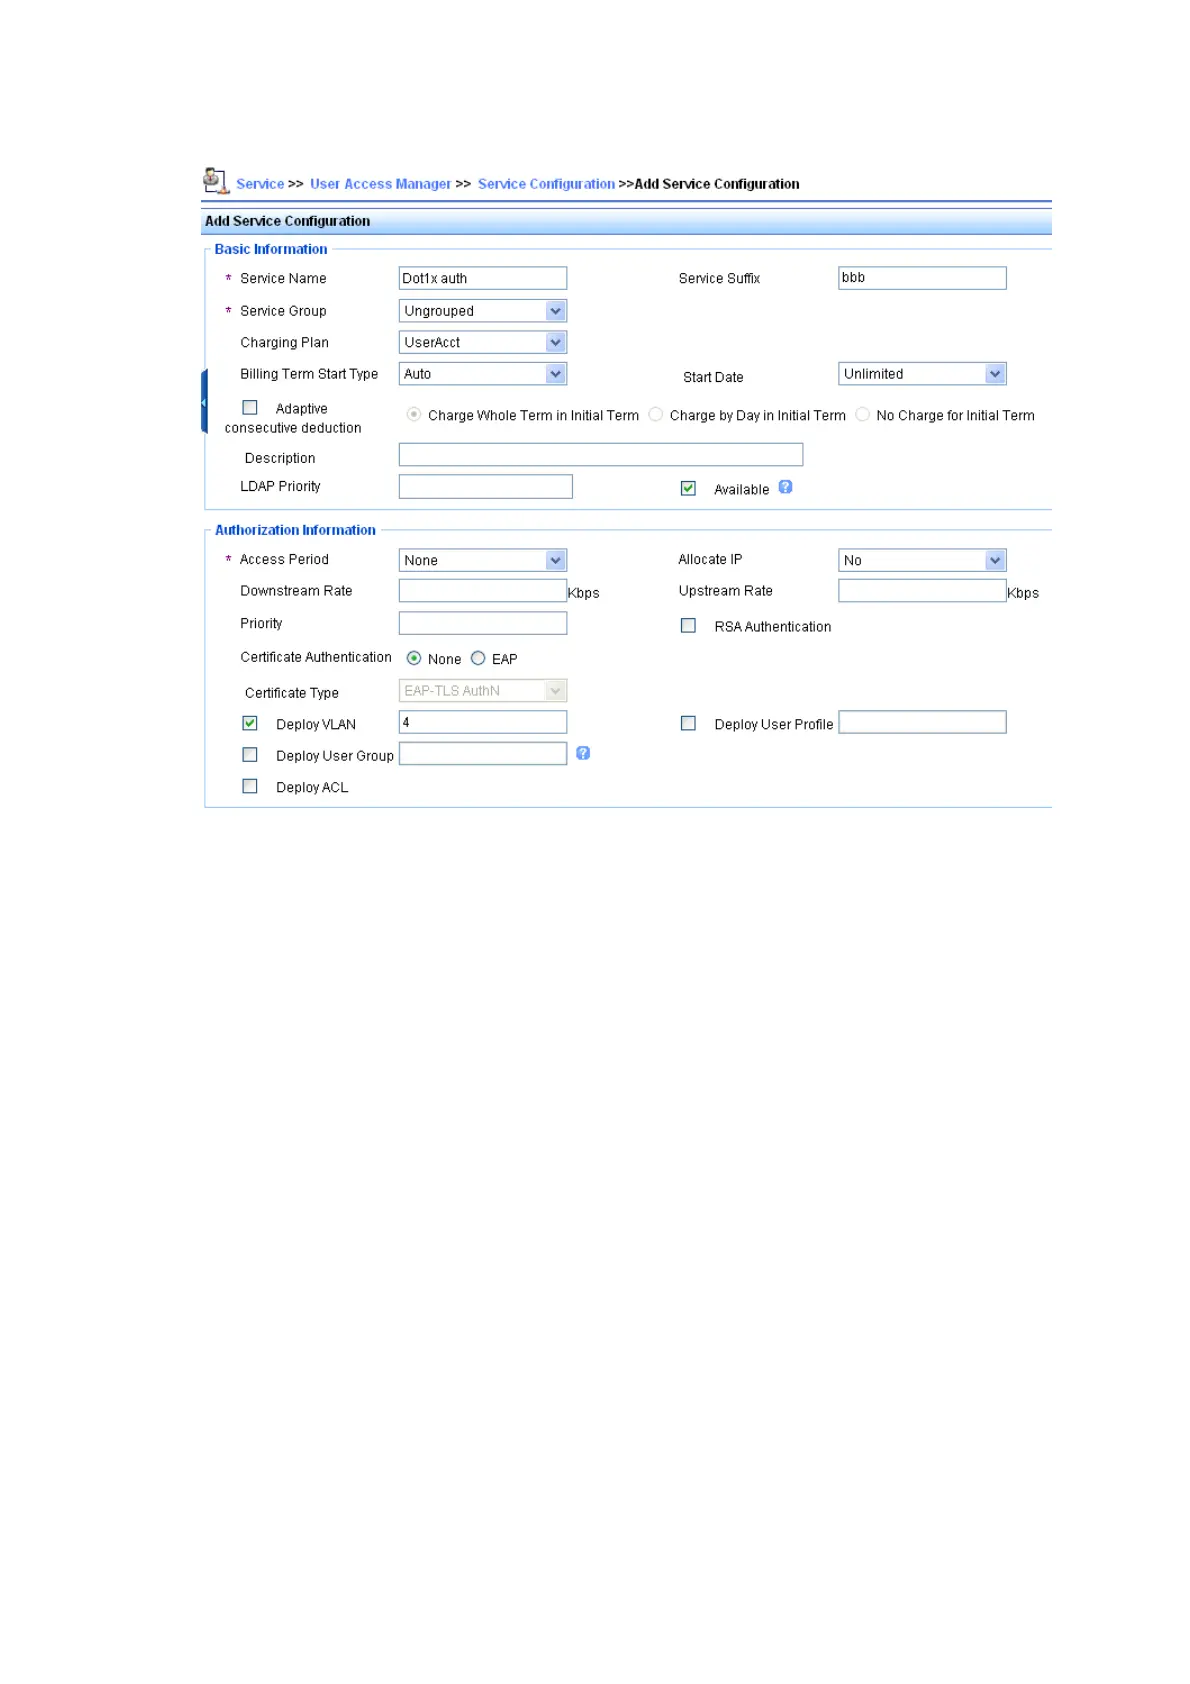Select No Charge for Initial Term
Screen dimensions: 1190x1684
point(862,414)
